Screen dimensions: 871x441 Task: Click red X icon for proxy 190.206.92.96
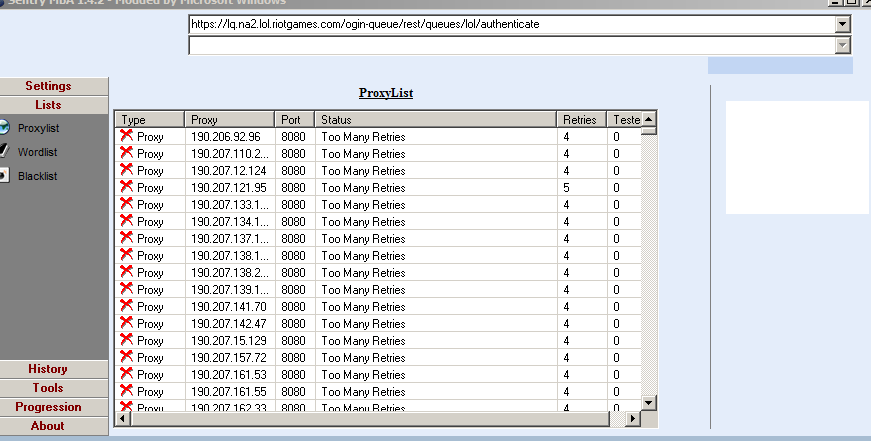point(127,136)
